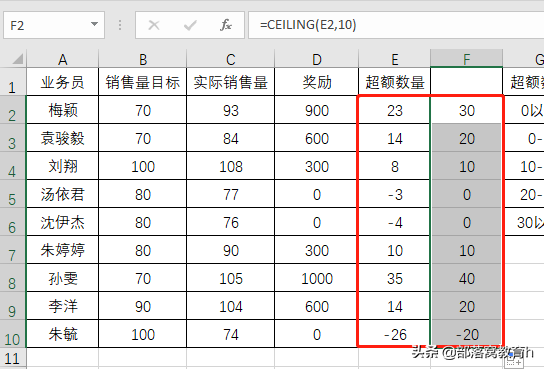544x369 pixels.
Task: Click the Select All corner triangle
Action: coord(17,59)
